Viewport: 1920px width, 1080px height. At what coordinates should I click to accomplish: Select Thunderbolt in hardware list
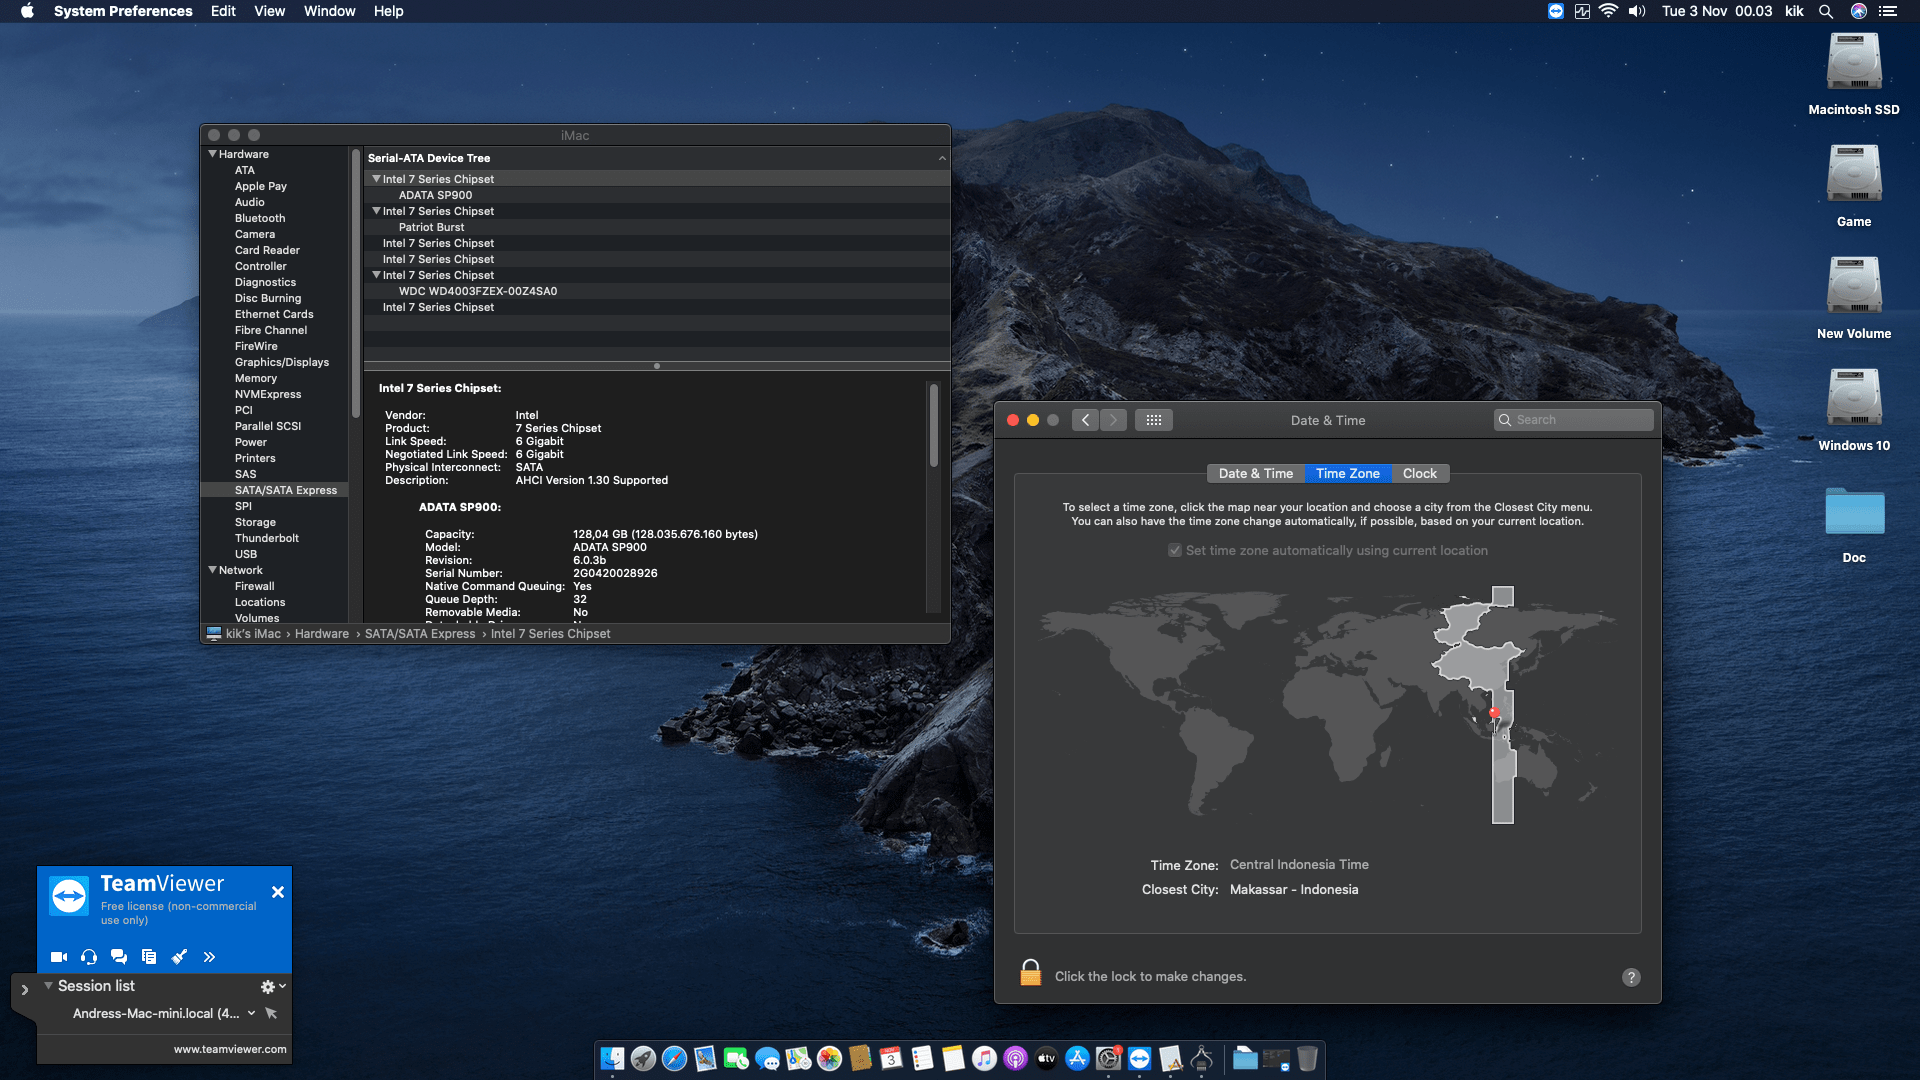(267, 538)
